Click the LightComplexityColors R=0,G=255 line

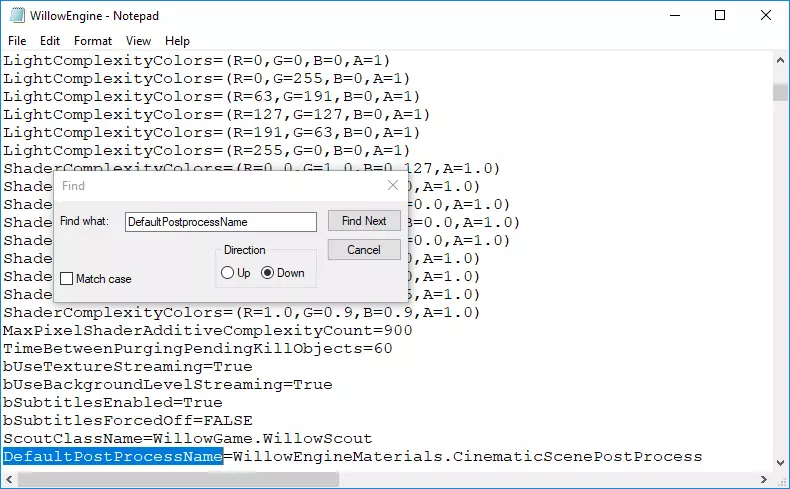[207, 79]
